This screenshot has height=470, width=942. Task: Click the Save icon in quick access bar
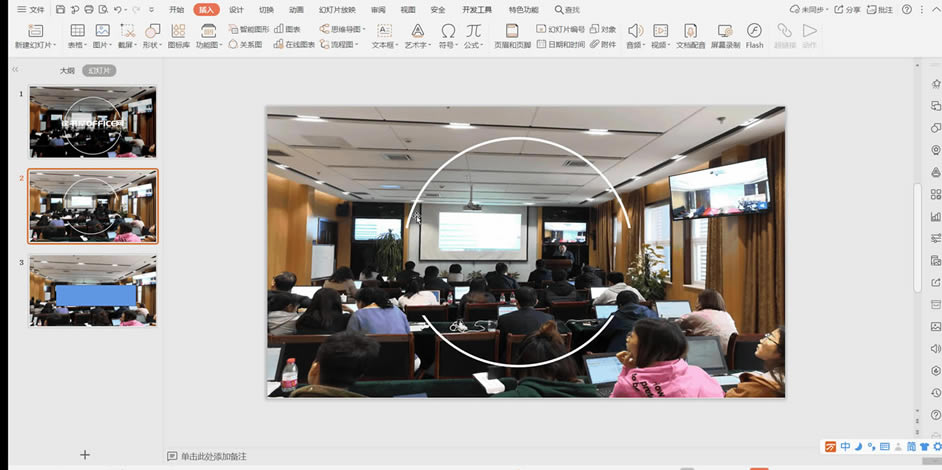(61, 9)
